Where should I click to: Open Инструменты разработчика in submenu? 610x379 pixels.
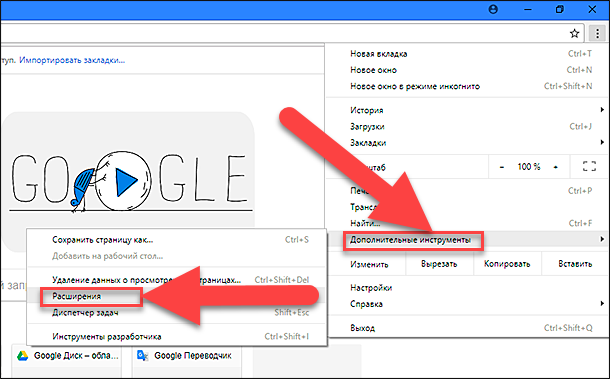coord(177,337)
